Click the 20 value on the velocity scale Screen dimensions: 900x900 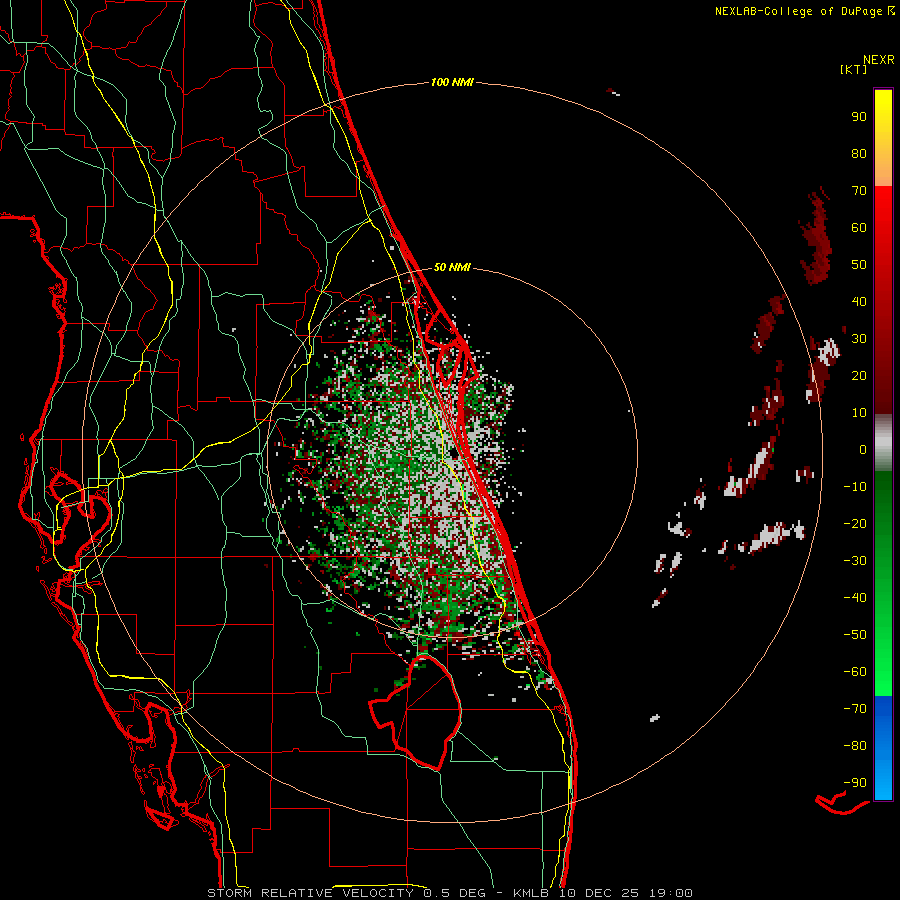[859, 376]
